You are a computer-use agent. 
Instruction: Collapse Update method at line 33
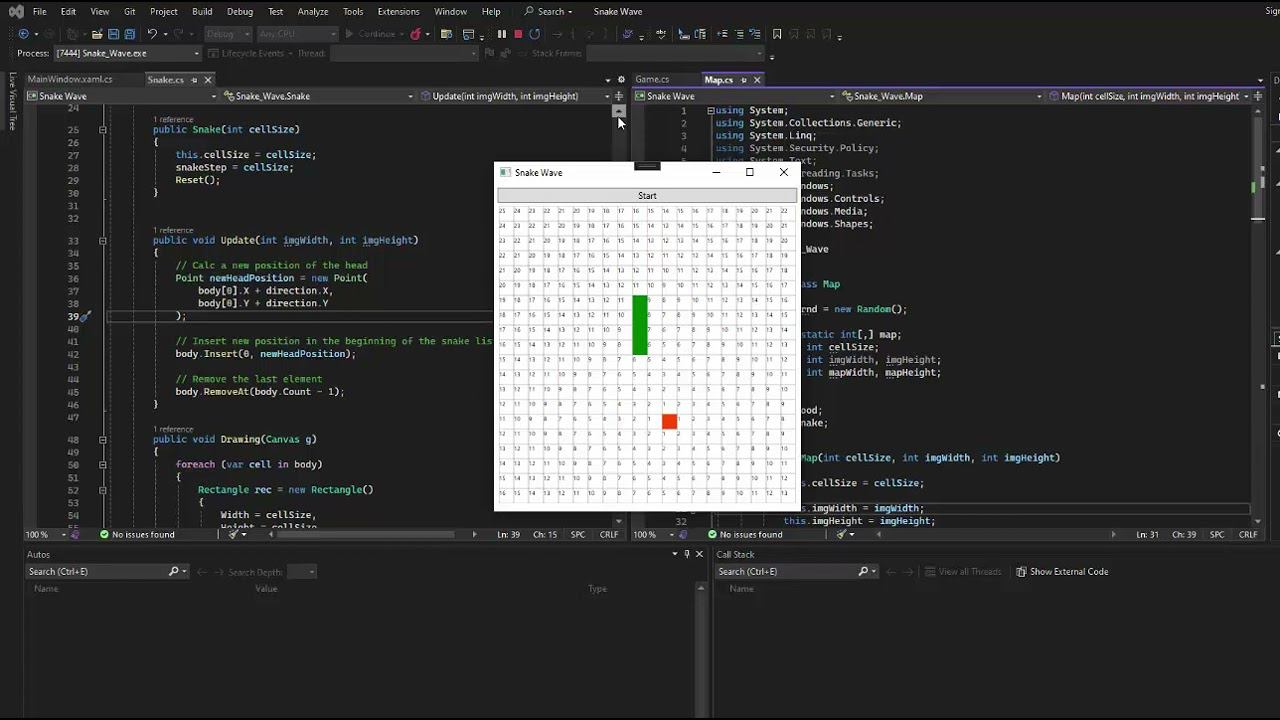102,241
